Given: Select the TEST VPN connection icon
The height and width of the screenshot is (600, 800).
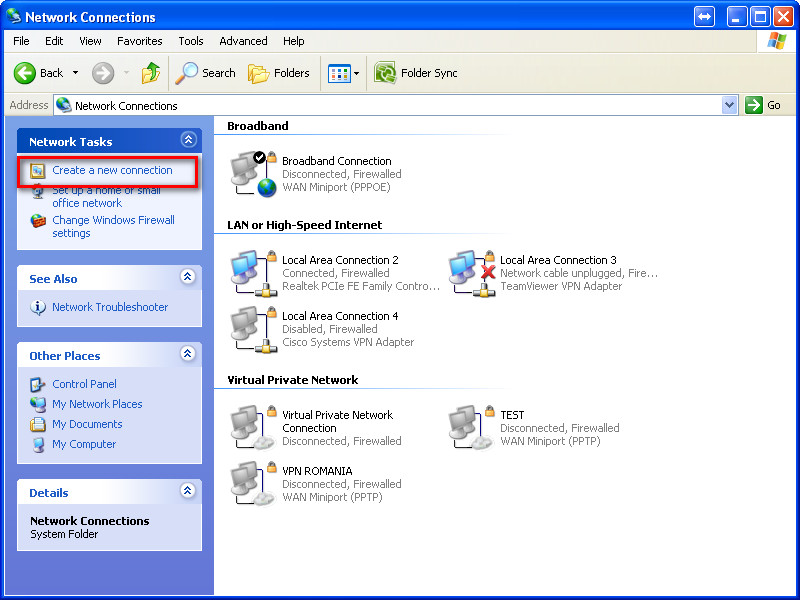Looking at the screenshot, I should [472, 428].
